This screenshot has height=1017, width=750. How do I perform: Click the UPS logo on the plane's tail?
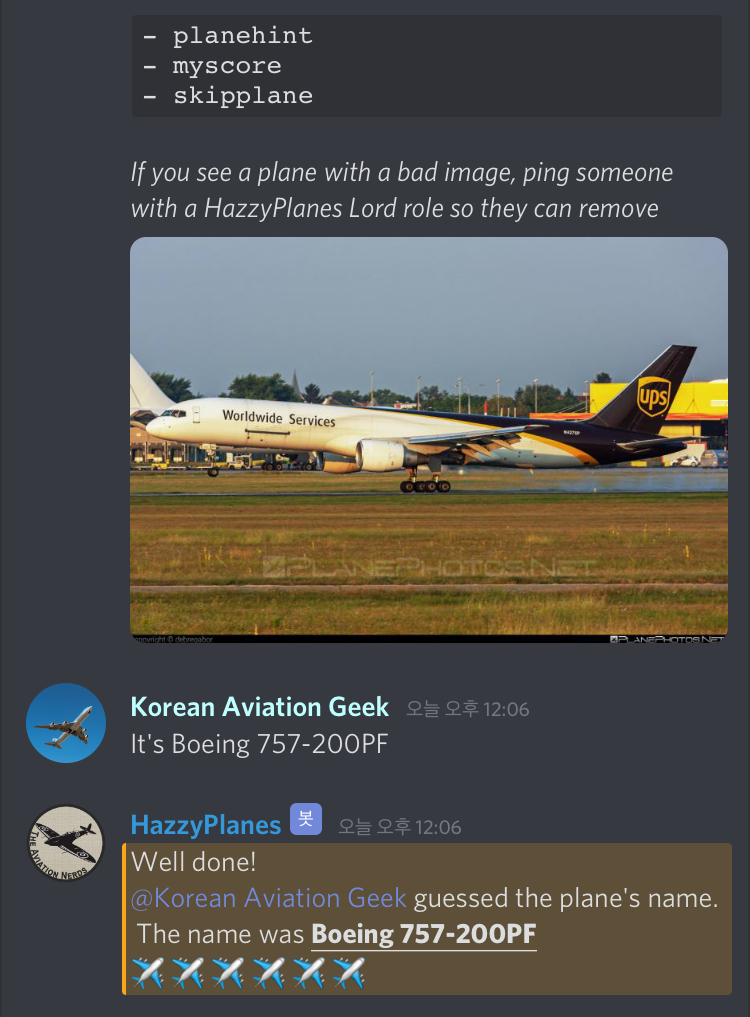653,396
